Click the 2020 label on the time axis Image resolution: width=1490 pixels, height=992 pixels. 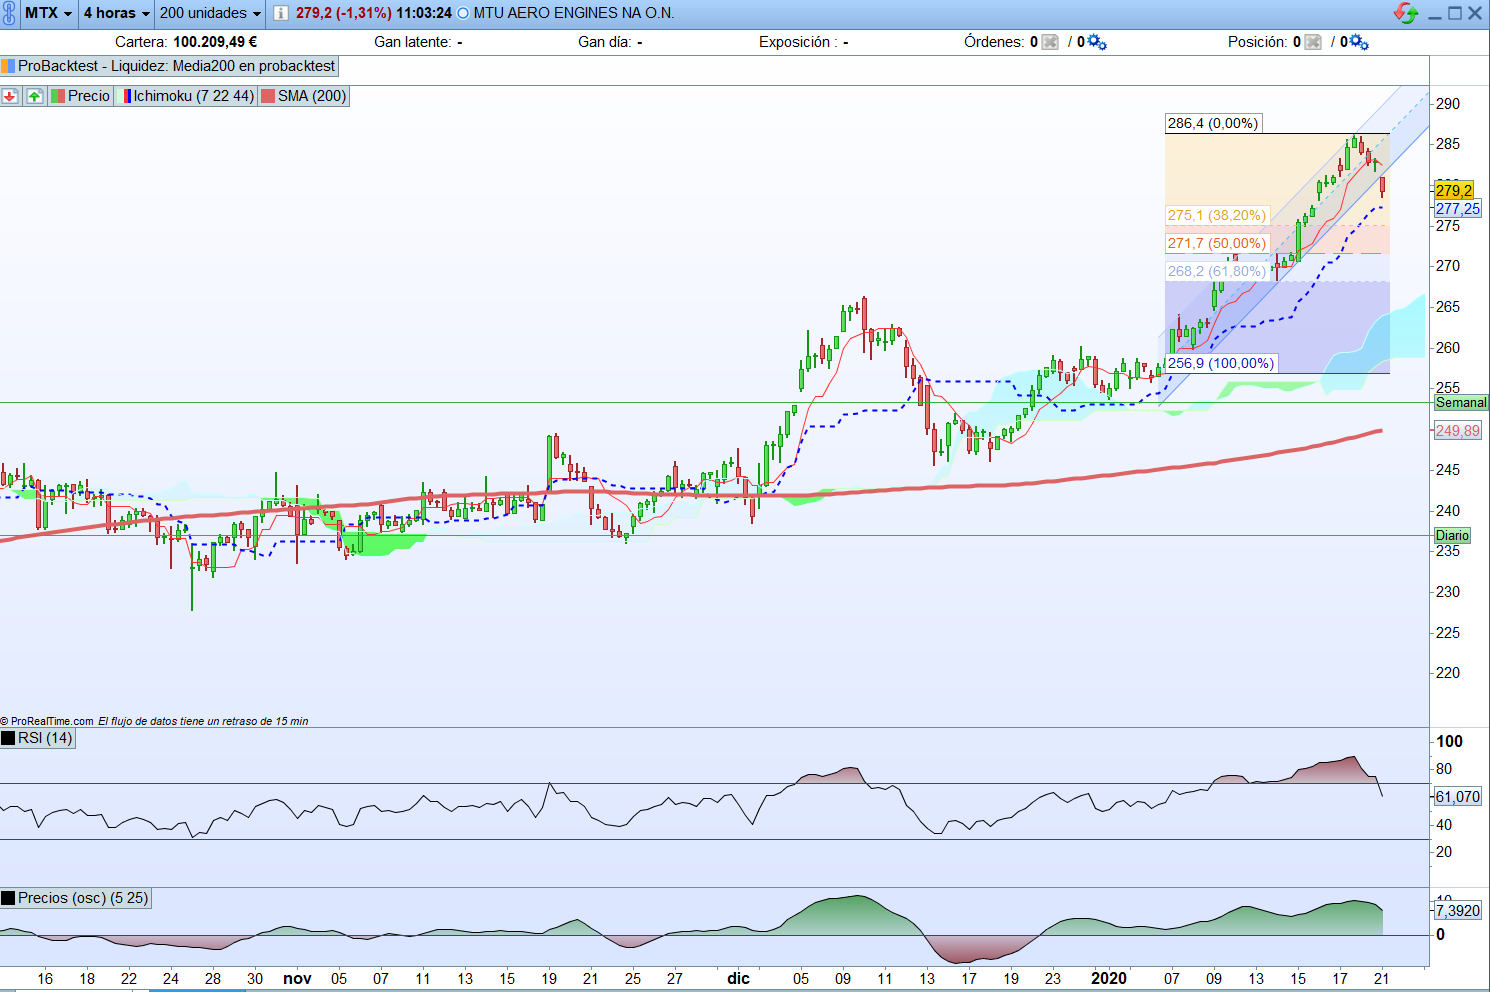[1109, 979]
